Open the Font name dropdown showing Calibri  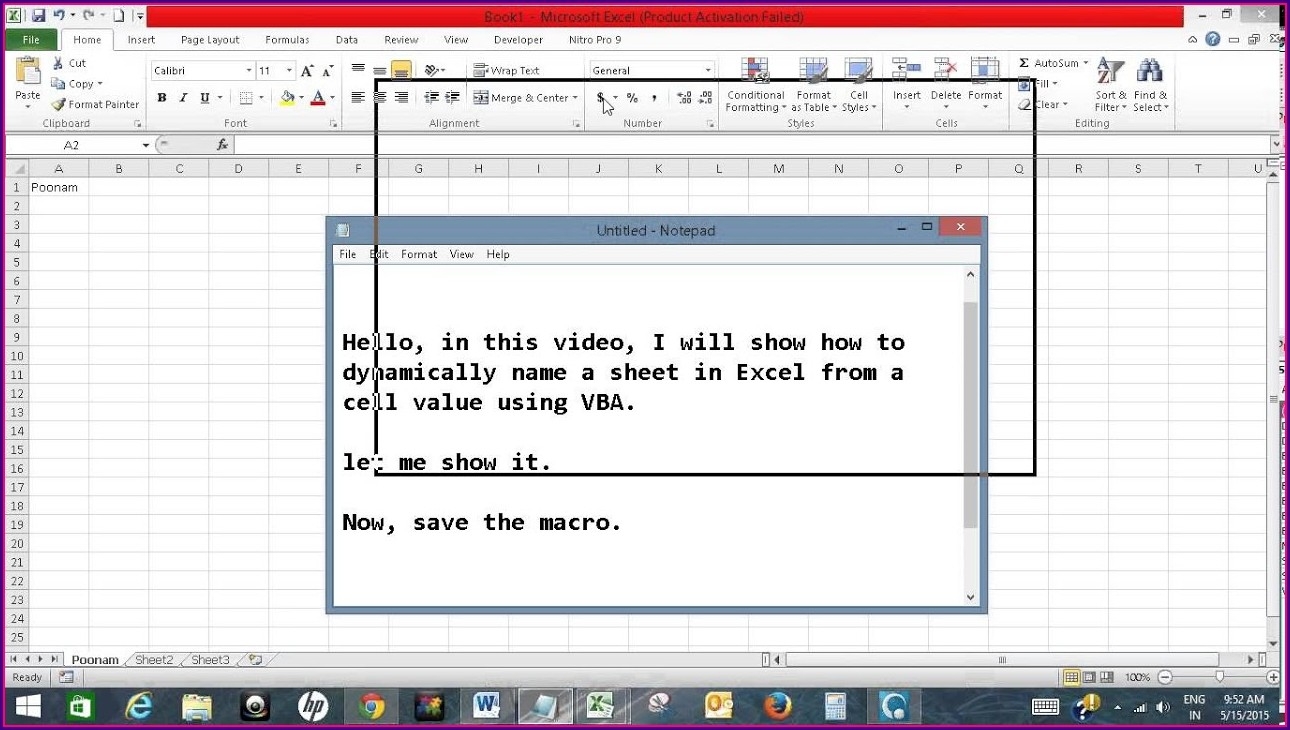248,71
